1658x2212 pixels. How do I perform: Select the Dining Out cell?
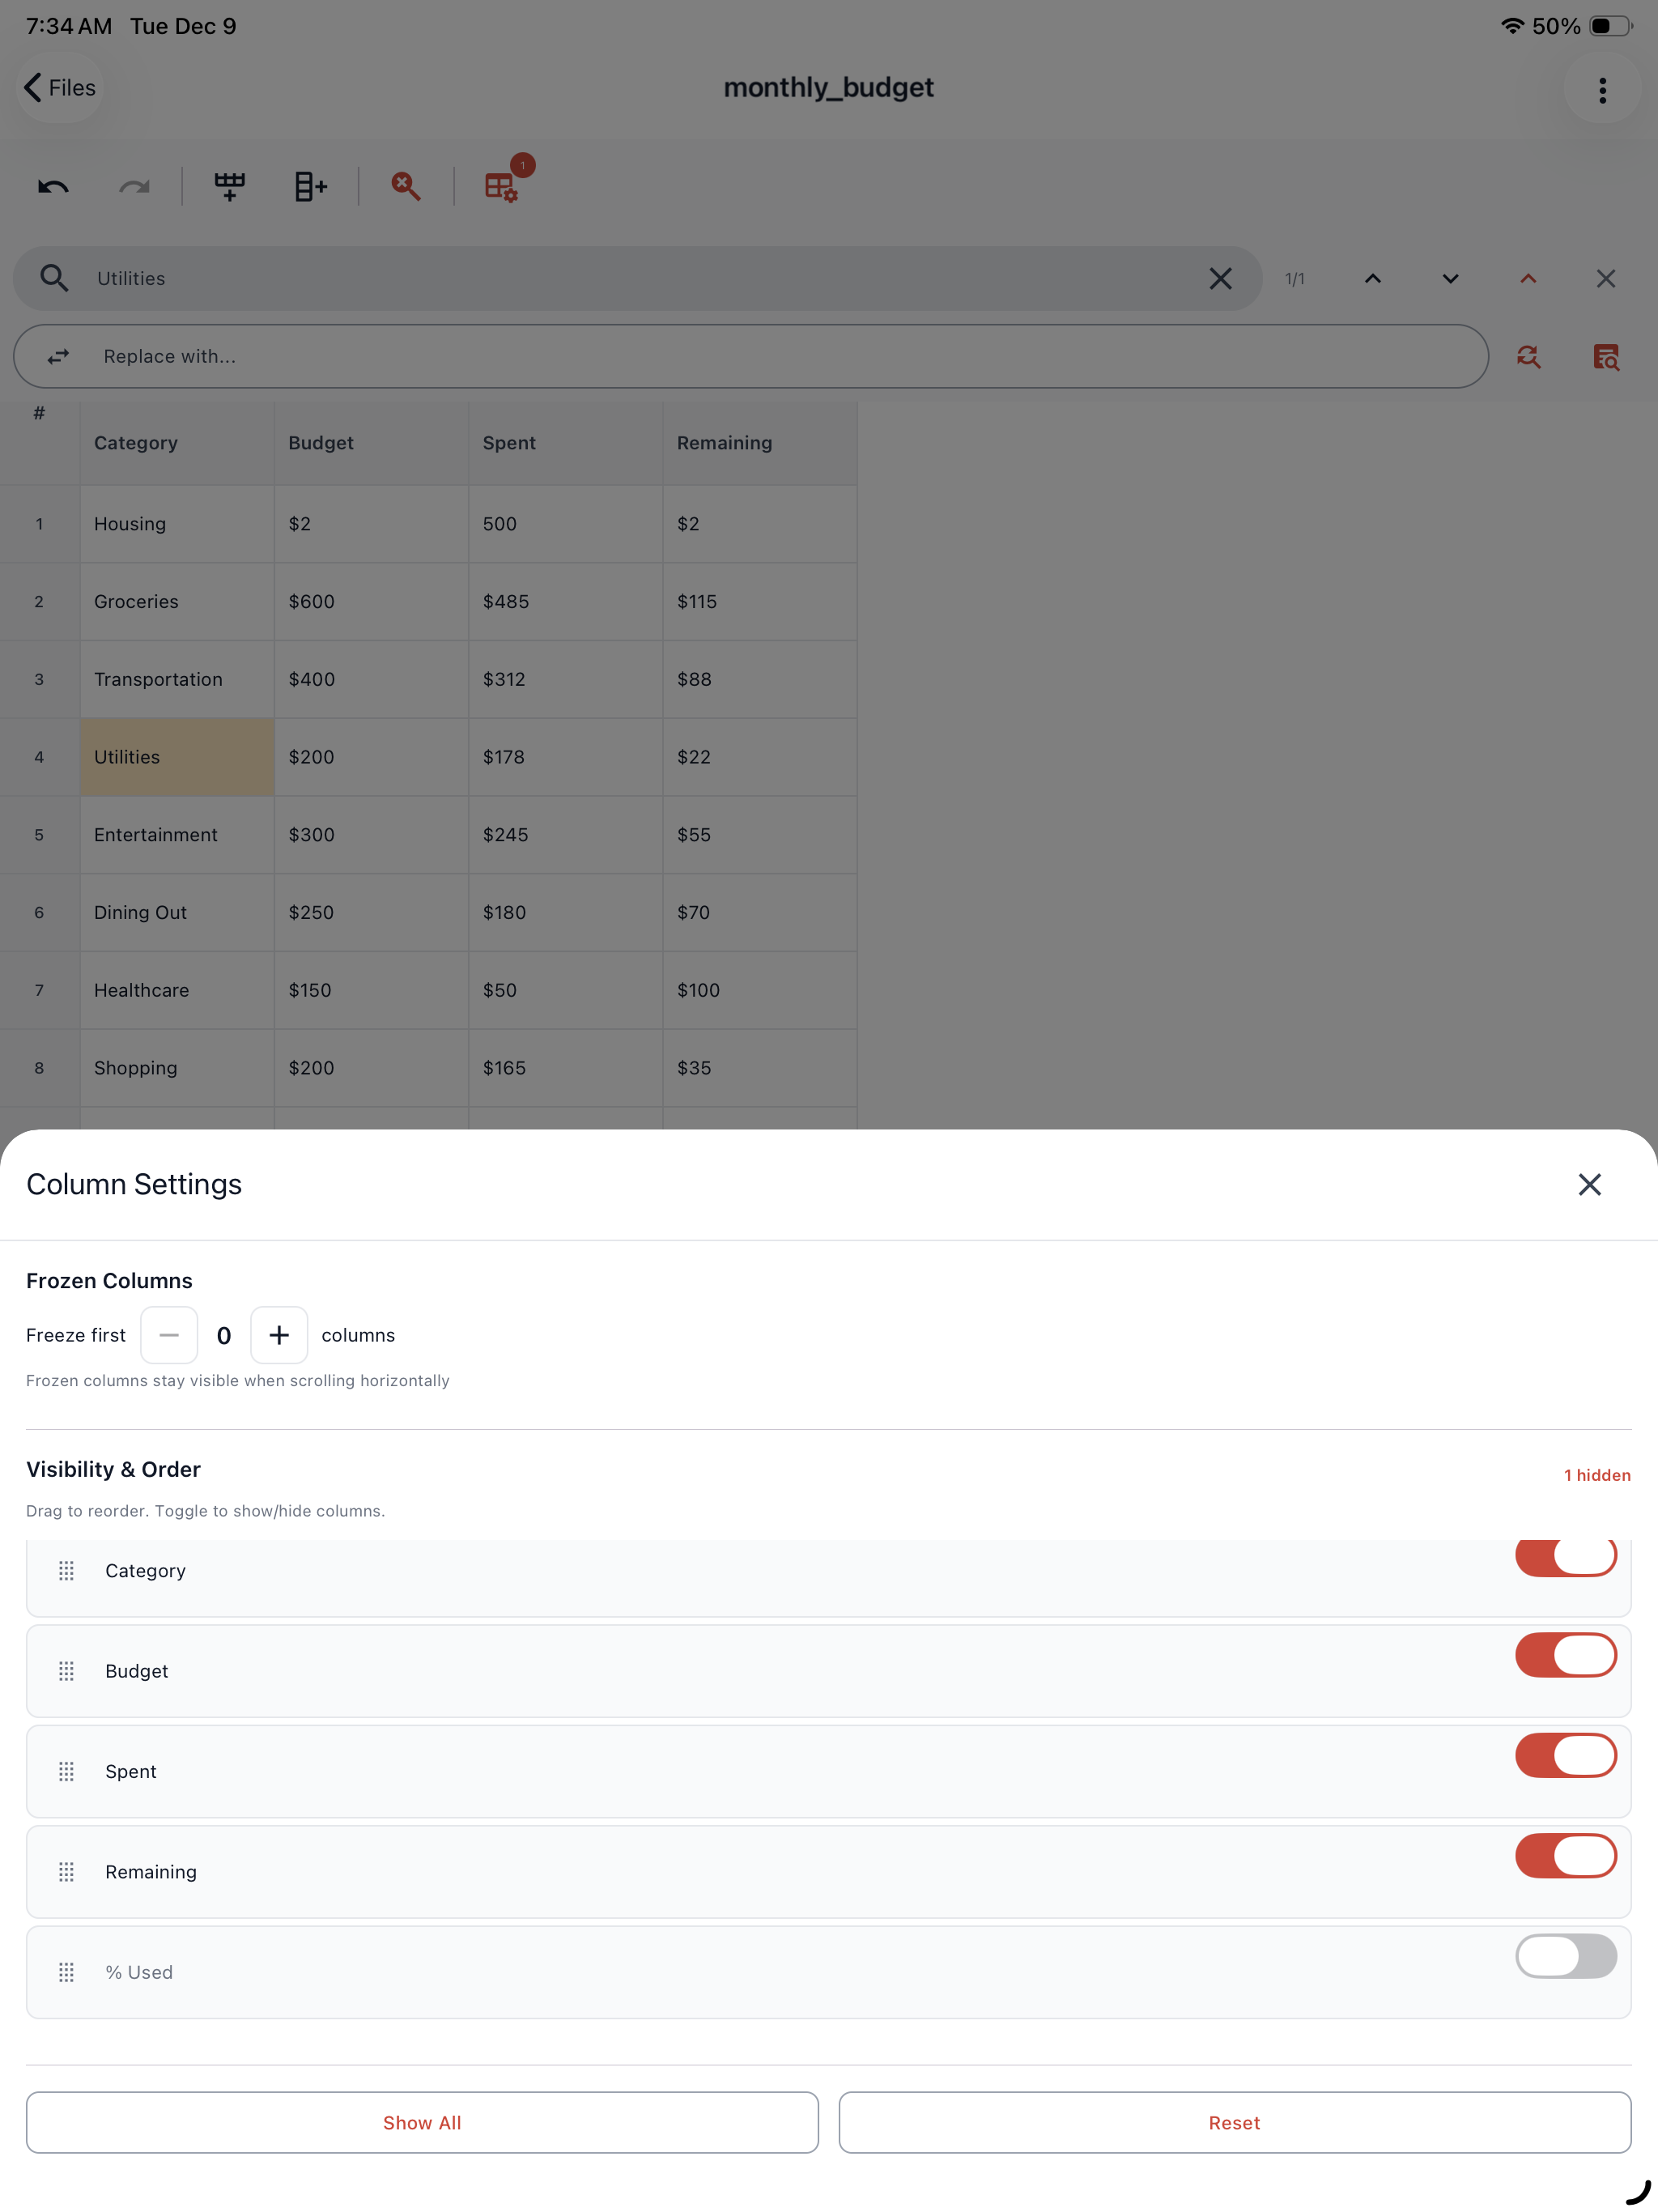click(x=177, y=912)
